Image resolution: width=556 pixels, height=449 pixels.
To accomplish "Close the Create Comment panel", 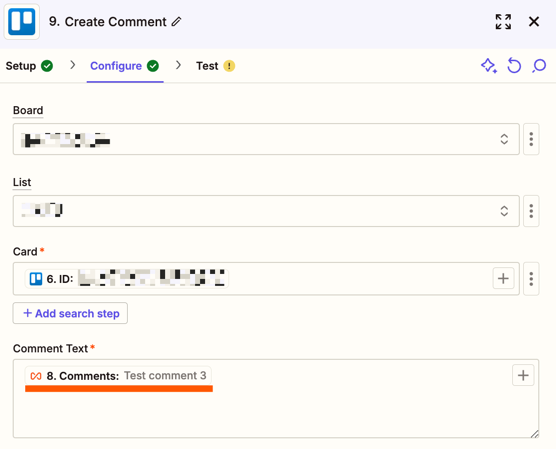I will (x=534, y=22).
